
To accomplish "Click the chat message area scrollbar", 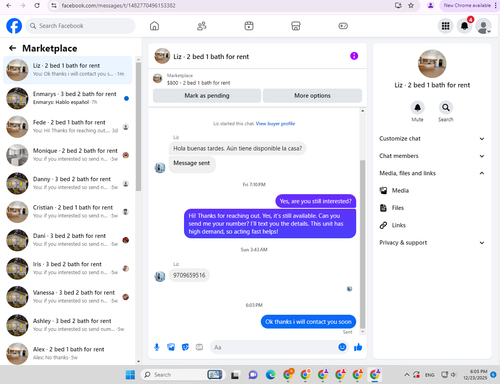I will click(363, 243).
